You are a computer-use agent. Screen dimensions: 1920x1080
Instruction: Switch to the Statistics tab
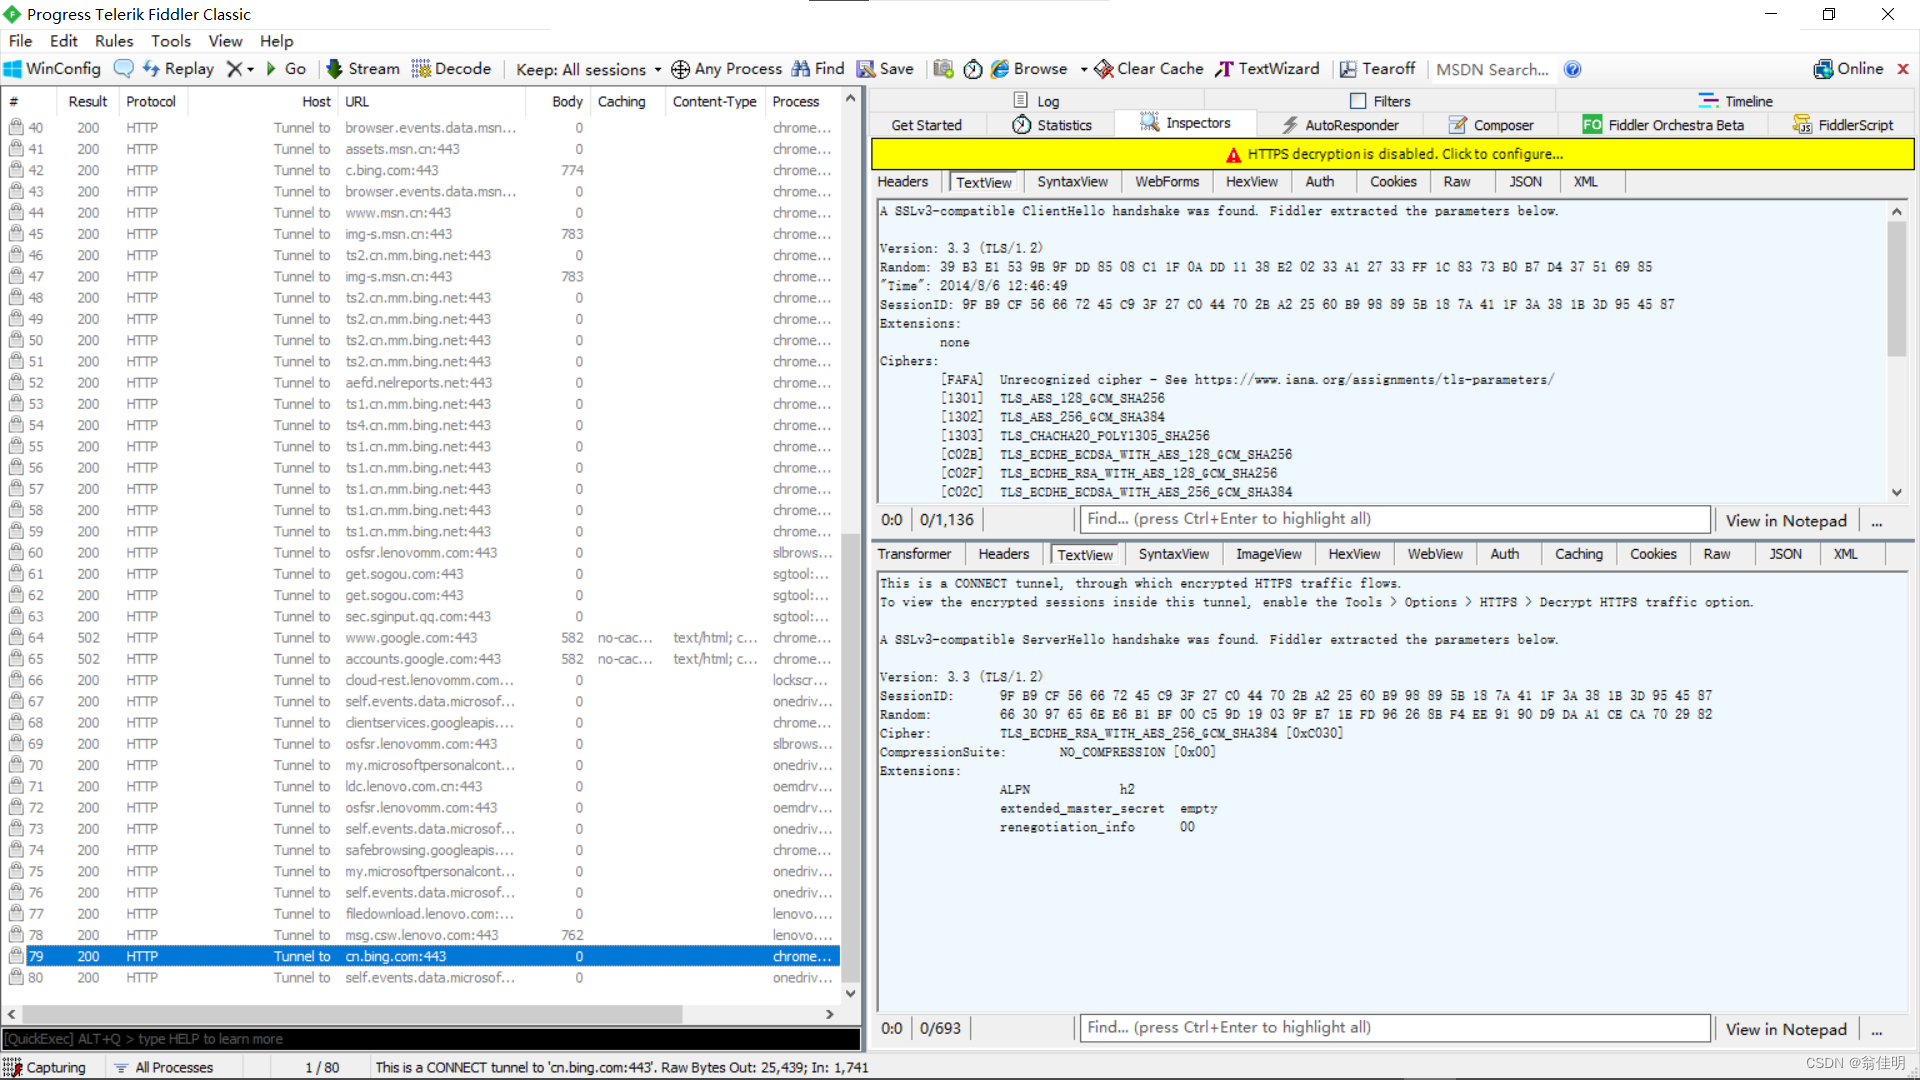pyautogui.click(x=1051, y=125)
